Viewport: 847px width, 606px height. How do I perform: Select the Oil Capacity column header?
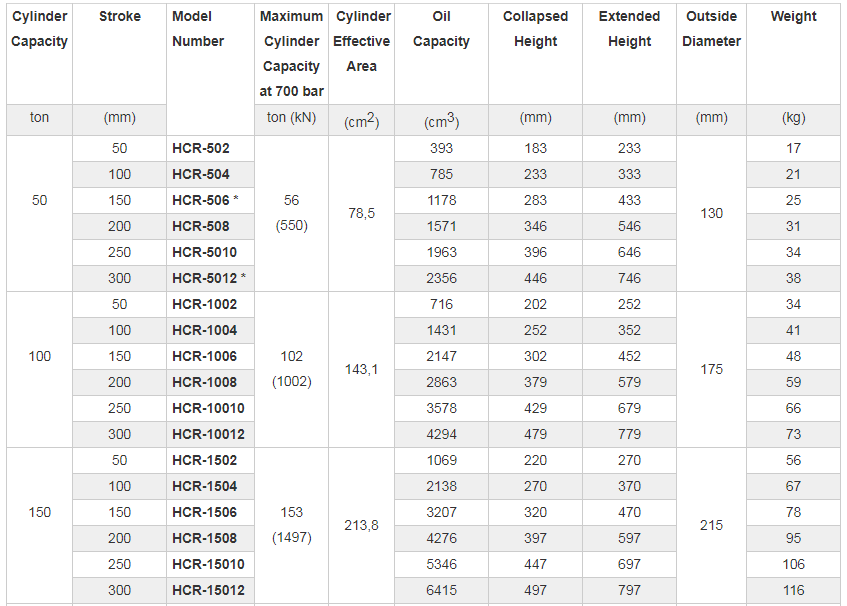click(441, 29)
